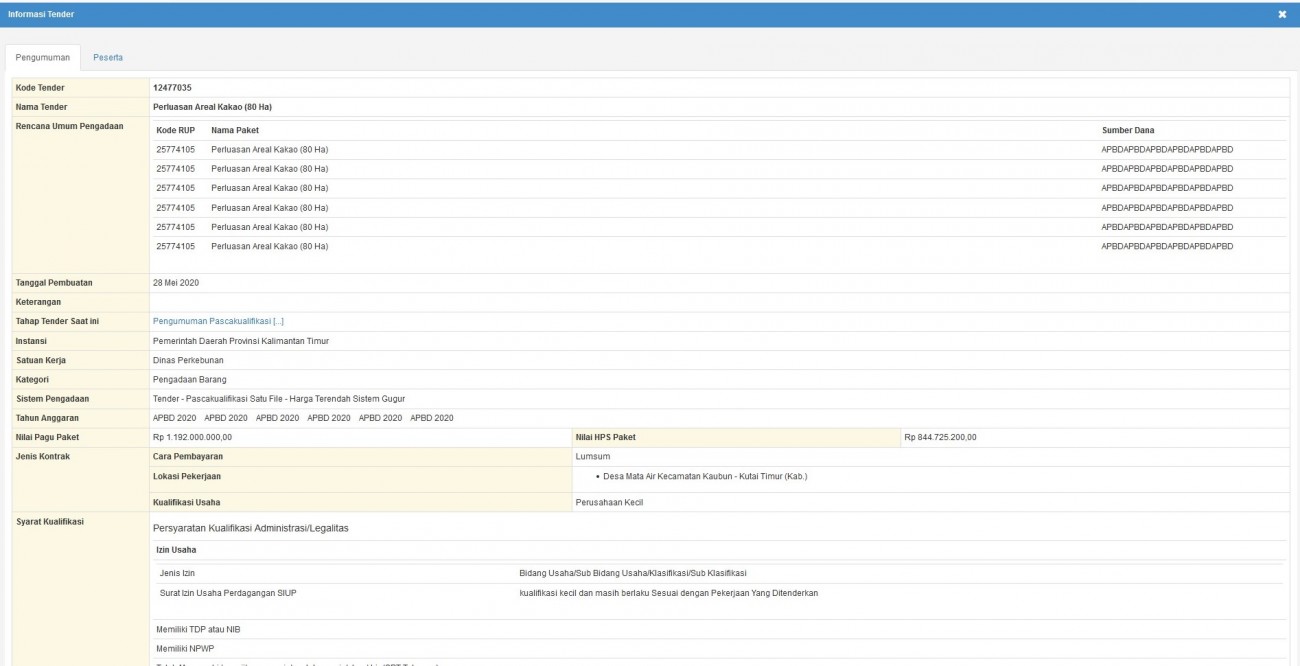Screen dimensions: 1300x666
Task: Click the Perusahaan Kecil qualification value
Action: click(x=609, y=502)
